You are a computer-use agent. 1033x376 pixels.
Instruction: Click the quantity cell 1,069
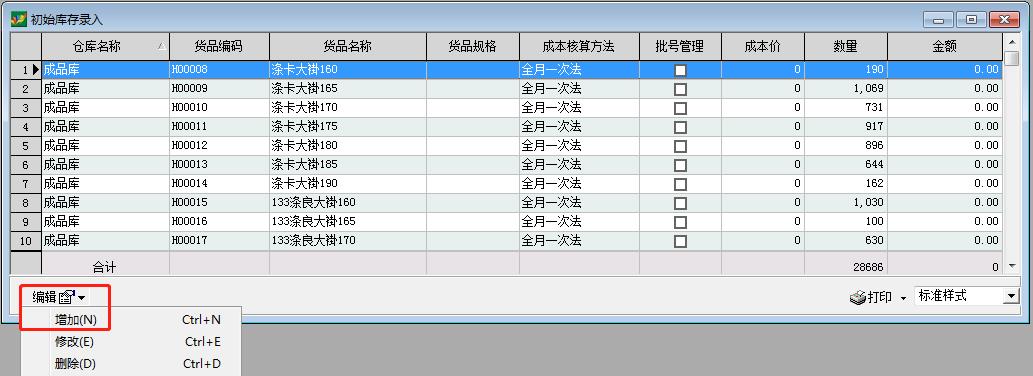click(x=846, y=88)
